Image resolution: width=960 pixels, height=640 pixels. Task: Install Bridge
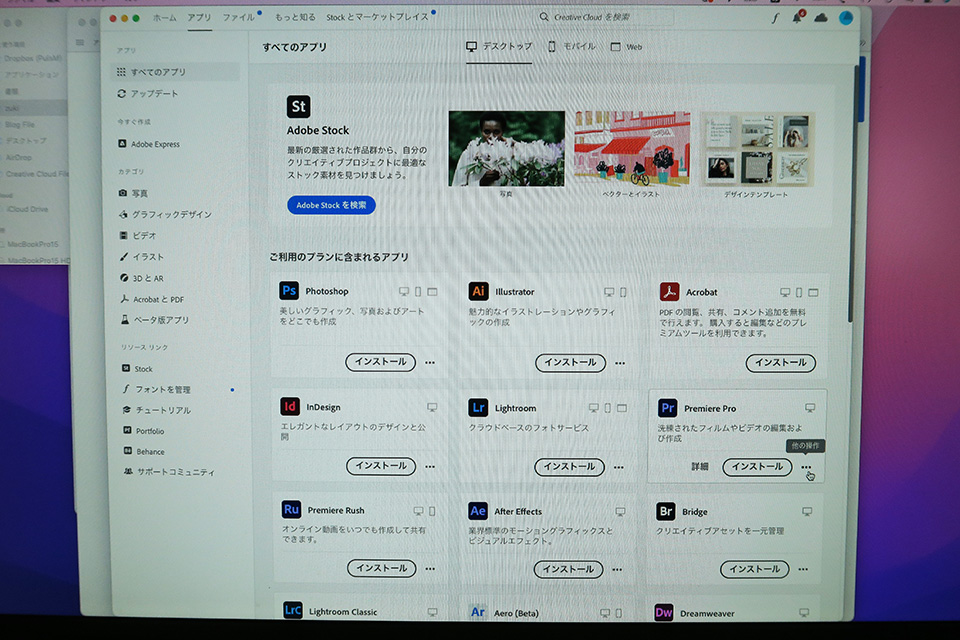tap(754, 570)
